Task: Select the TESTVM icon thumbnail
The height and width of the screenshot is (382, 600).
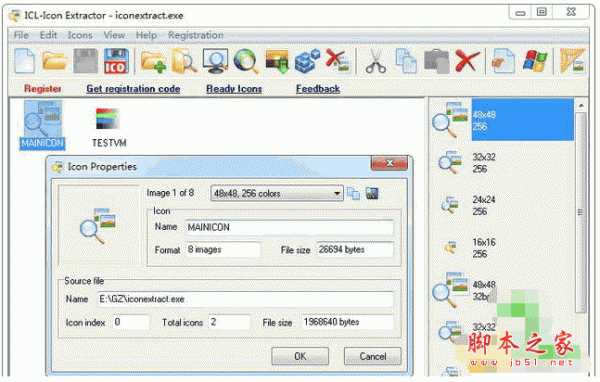Action: pos(109,127)
